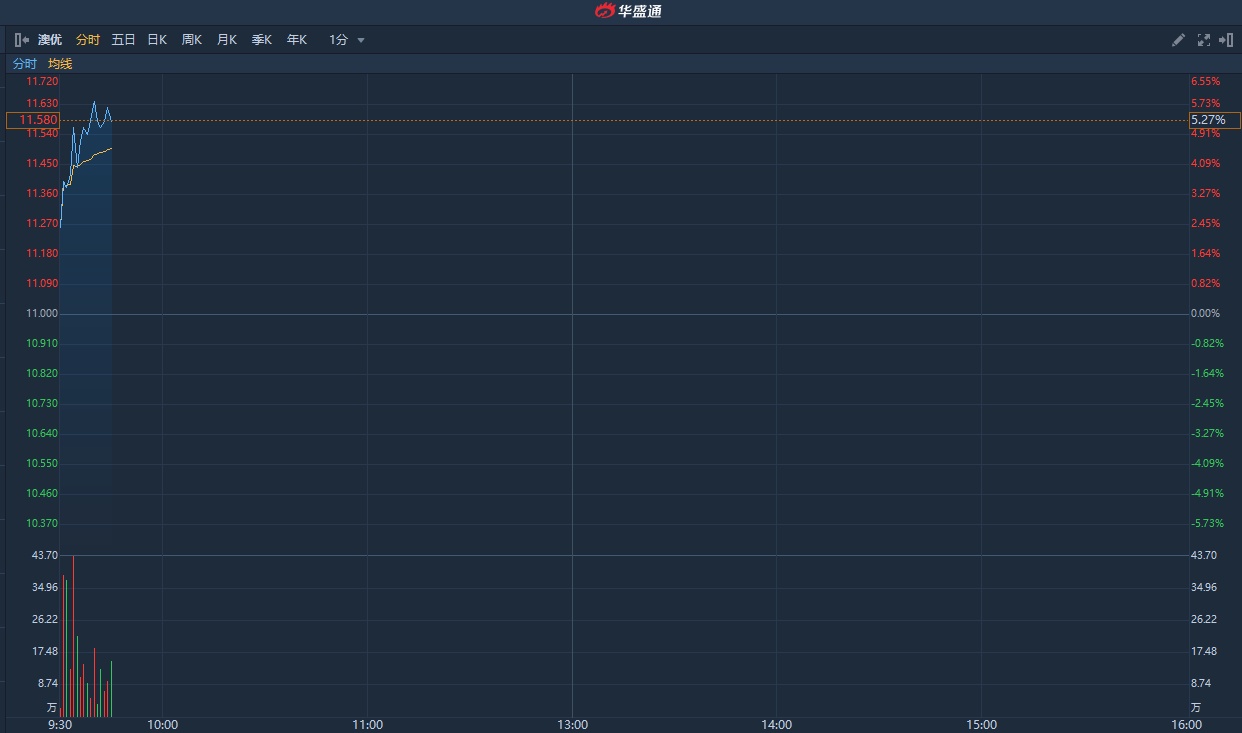Expand the 1分 minute interval dropdown
The image size is (1242, 733).
click(x=339, y=40)
